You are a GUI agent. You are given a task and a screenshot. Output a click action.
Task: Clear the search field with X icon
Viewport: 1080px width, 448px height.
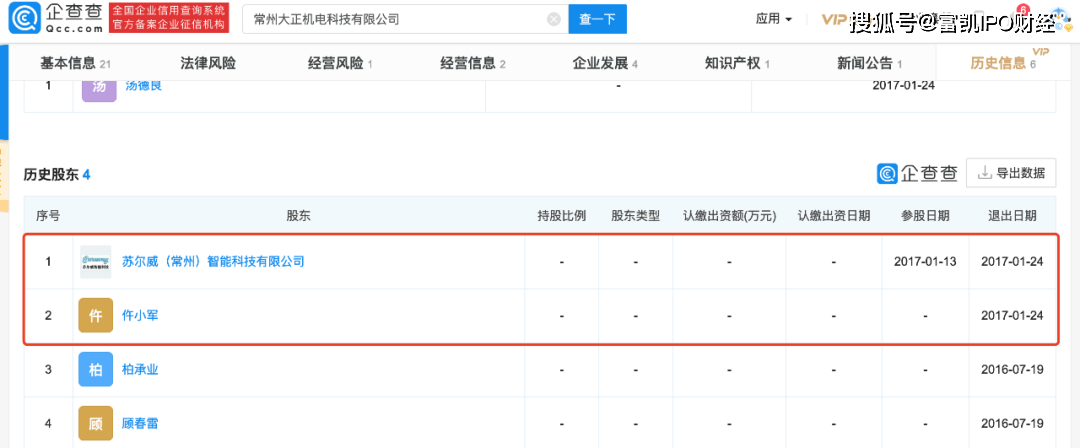(x=553, y=19)
